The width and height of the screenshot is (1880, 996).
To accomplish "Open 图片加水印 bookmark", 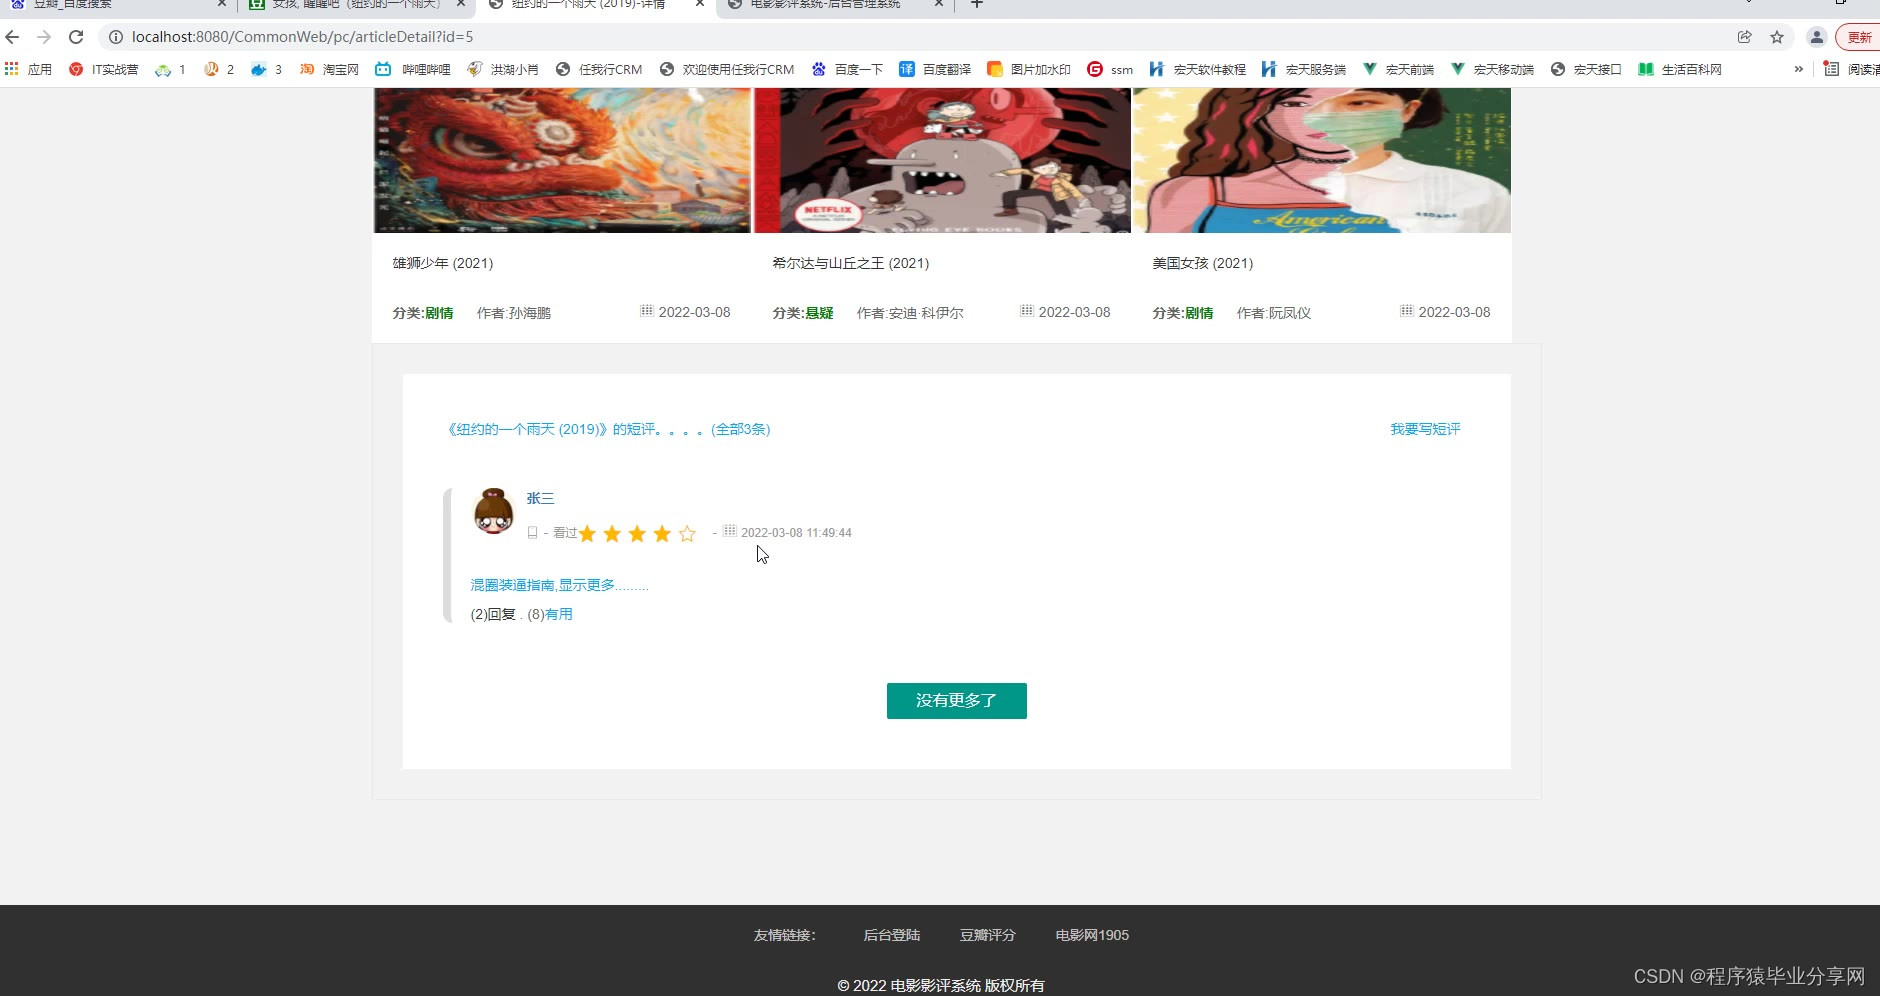I will coord(1028,69).
